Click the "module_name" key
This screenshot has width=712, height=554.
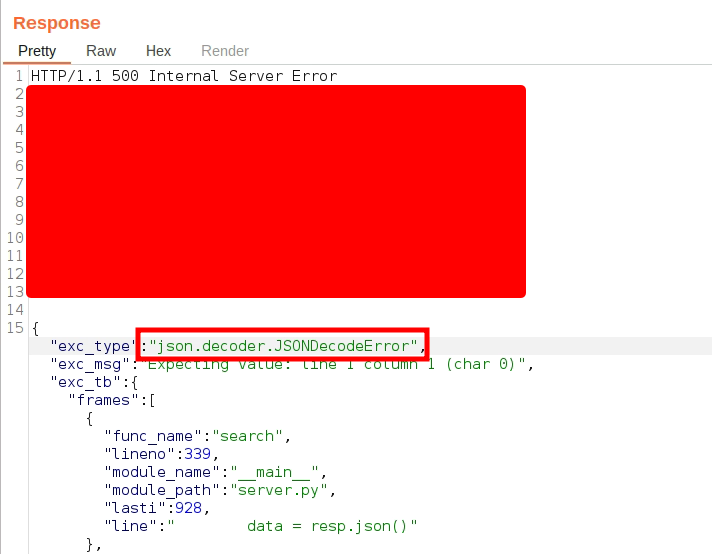pyautogui.click(x=162, y=472)
